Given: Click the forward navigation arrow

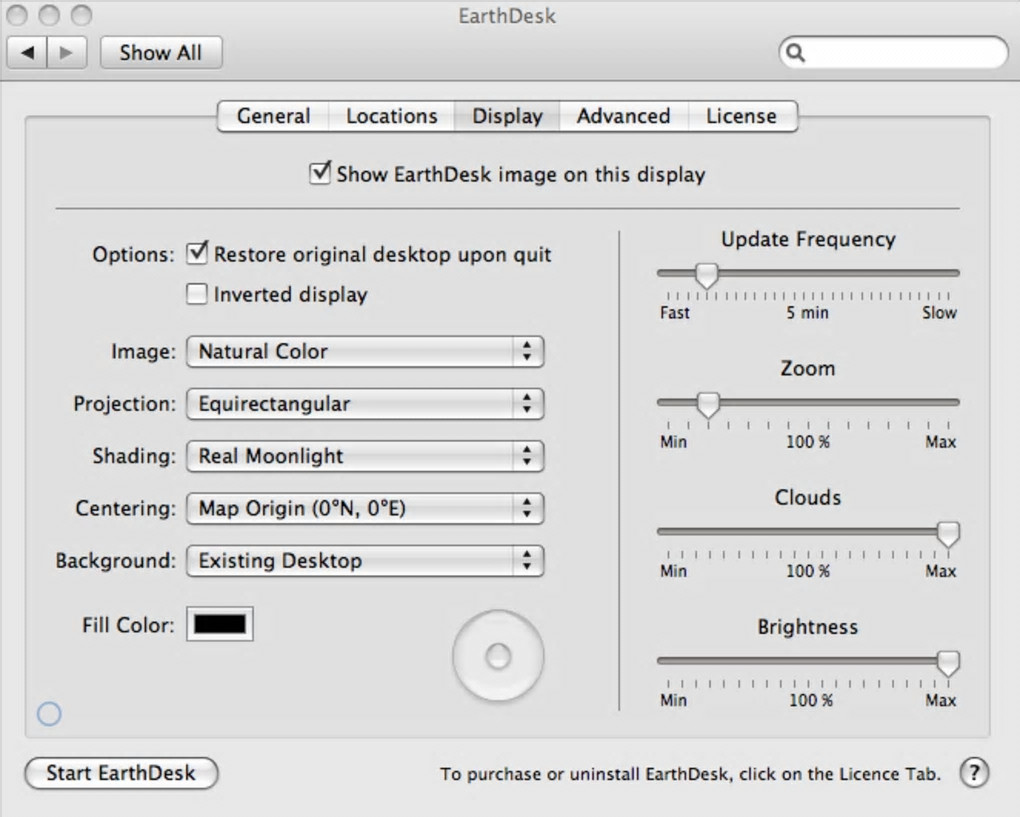Looking at the screenshot, I should pyautogui.click(x=66, y=53).
